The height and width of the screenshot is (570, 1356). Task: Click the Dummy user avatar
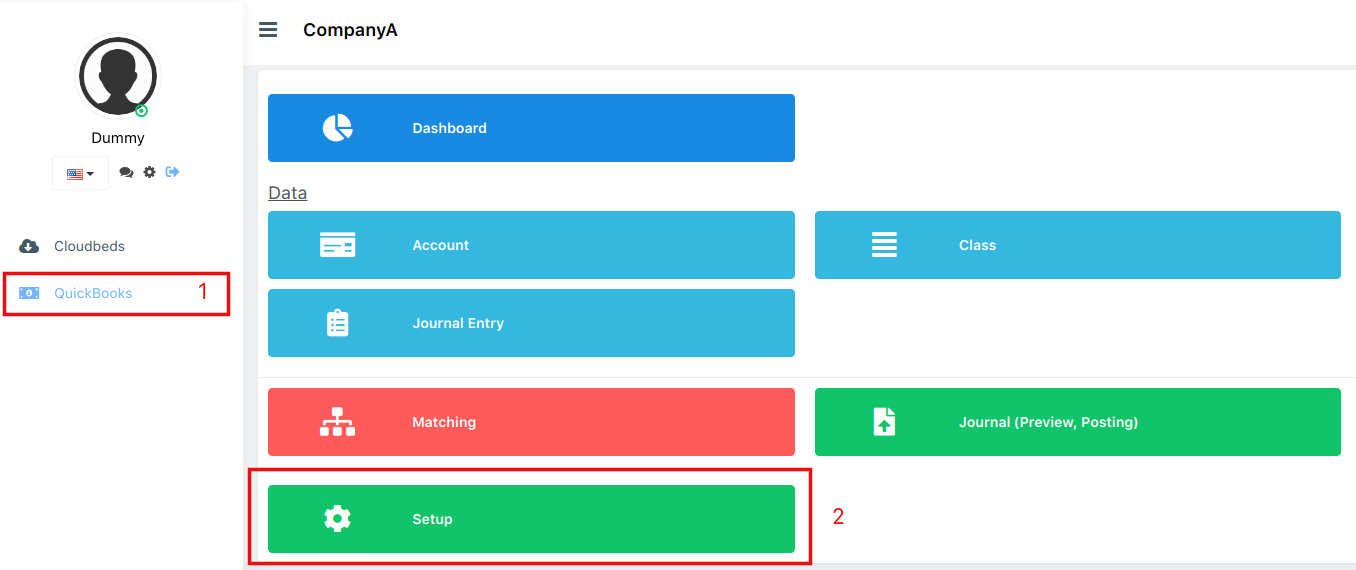[x=118, y=76]
